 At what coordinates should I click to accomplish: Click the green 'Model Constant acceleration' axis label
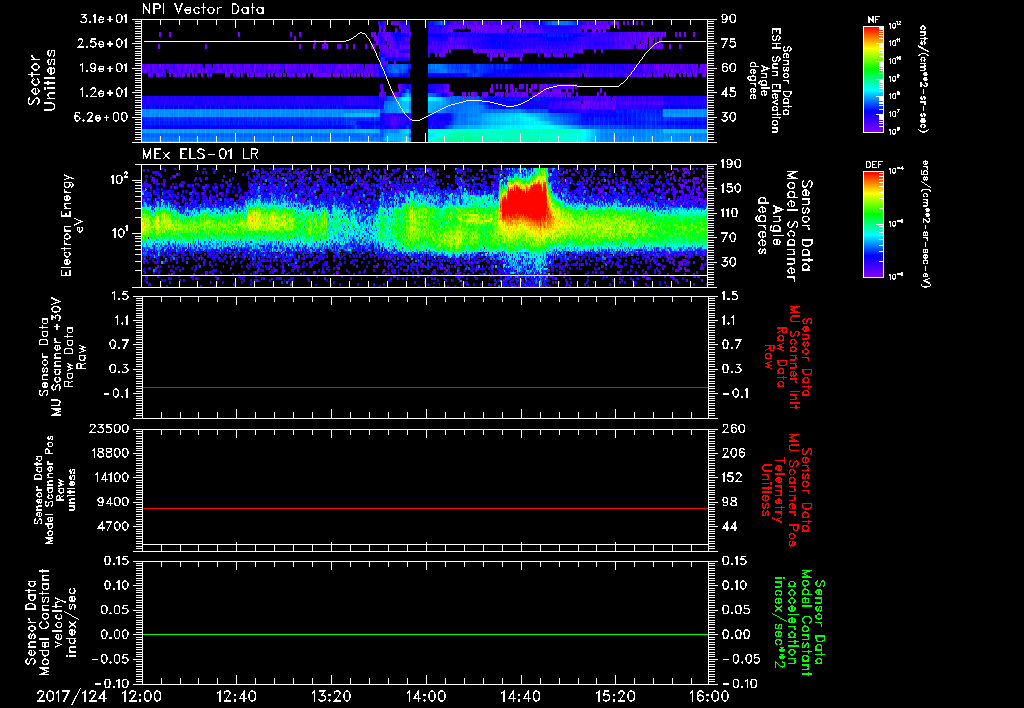click(x=799, y=622)
